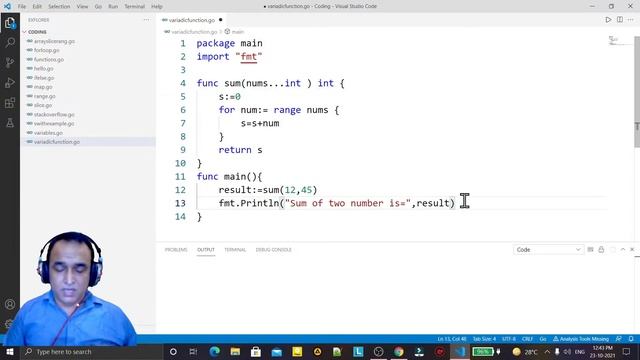
Task: Open the Go menu
Action: point(98,7)
